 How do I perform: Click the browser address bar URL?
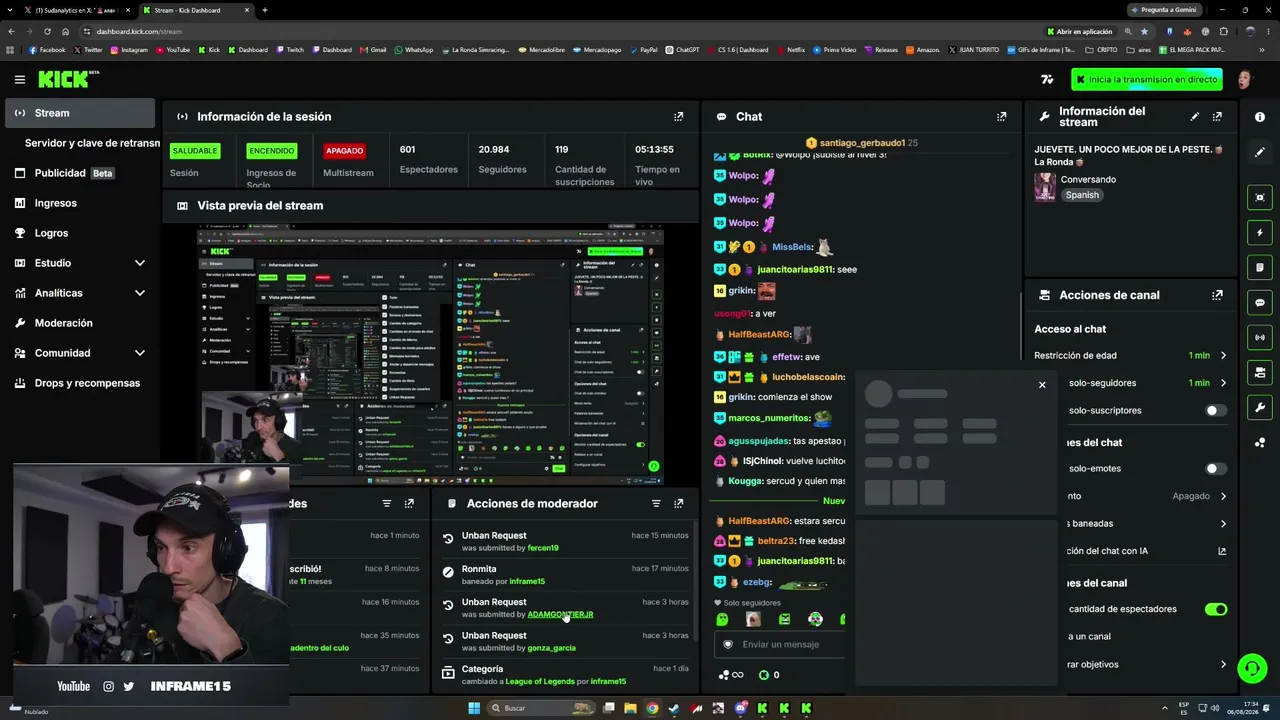(139, 31)
